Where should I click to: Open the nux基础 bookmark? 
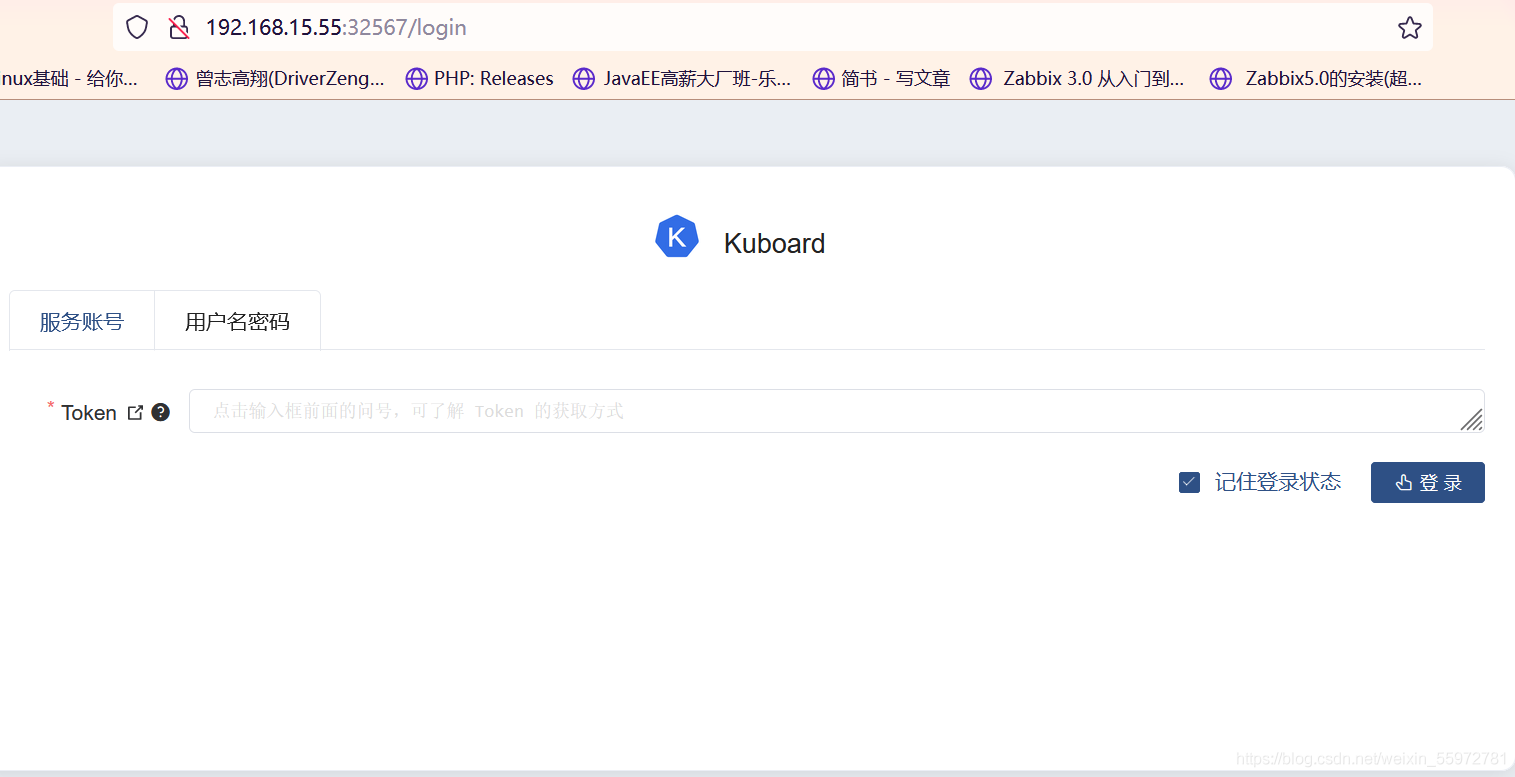70,78
